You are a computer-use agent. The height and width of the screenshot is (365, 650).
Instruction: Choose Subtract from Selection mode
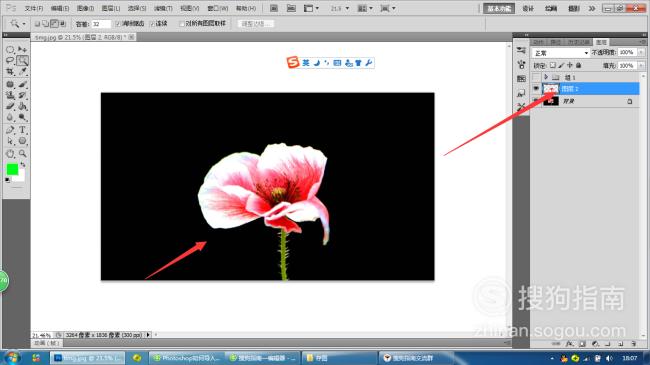[54, 24]
